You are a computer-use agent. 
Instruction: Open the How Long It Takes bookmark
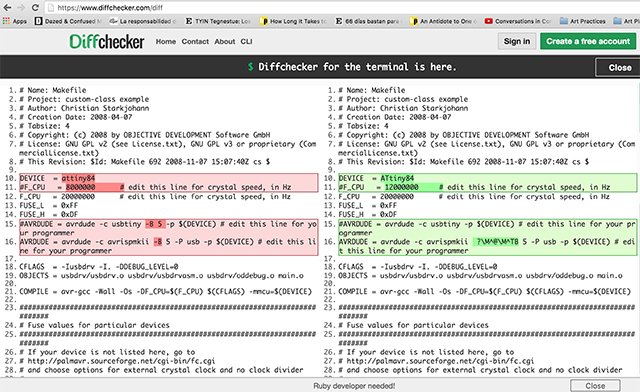(x=293, y=21)
